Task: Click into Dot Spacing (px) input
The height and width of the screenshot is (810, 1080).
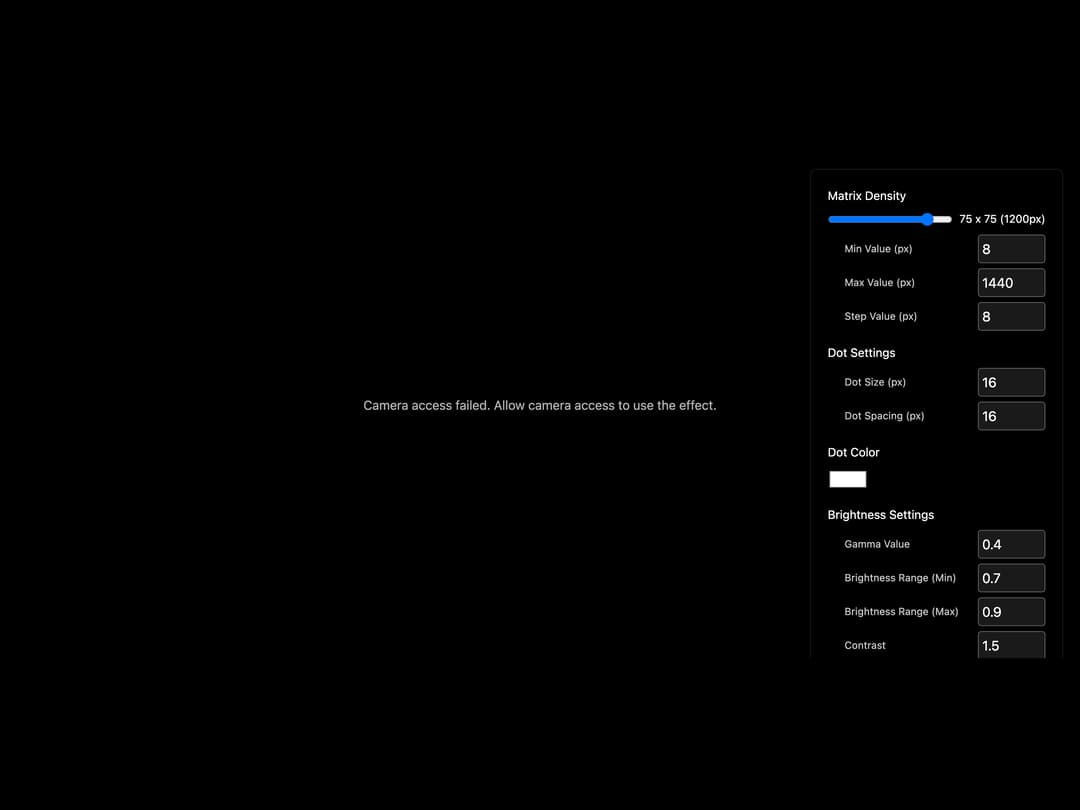Action: (x=1011, y=416)
